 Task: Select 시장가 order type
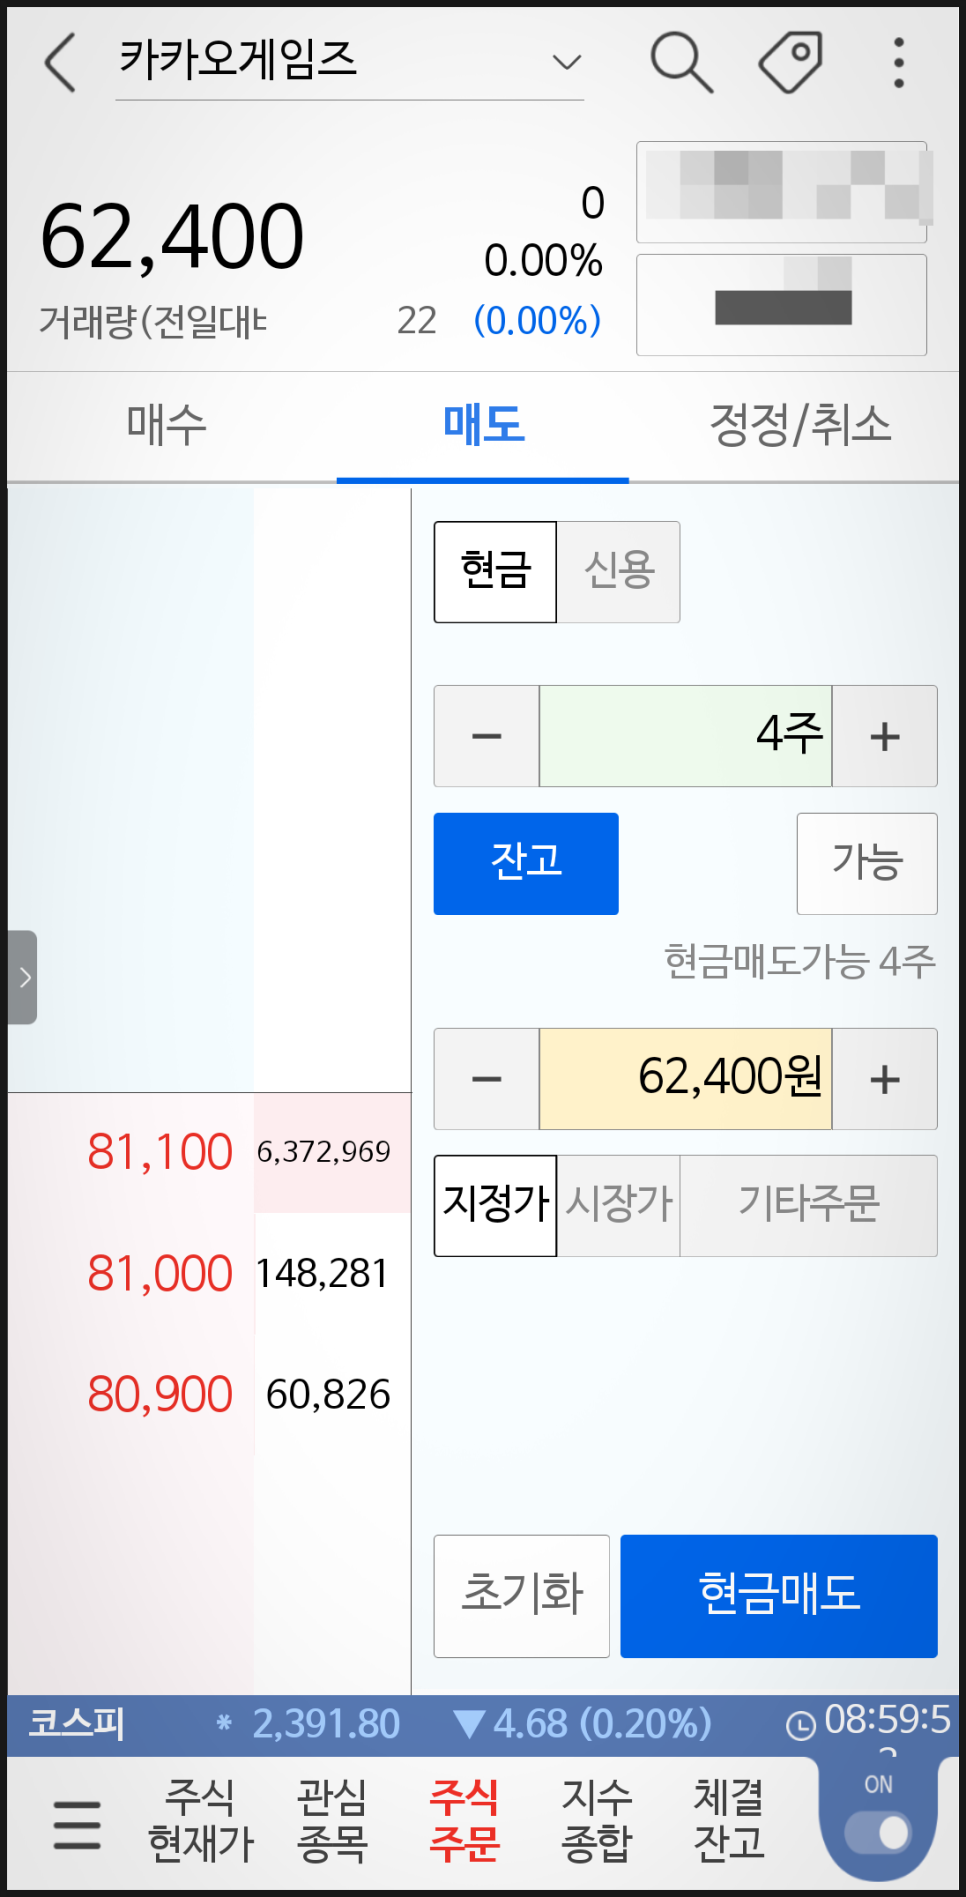619,1205
